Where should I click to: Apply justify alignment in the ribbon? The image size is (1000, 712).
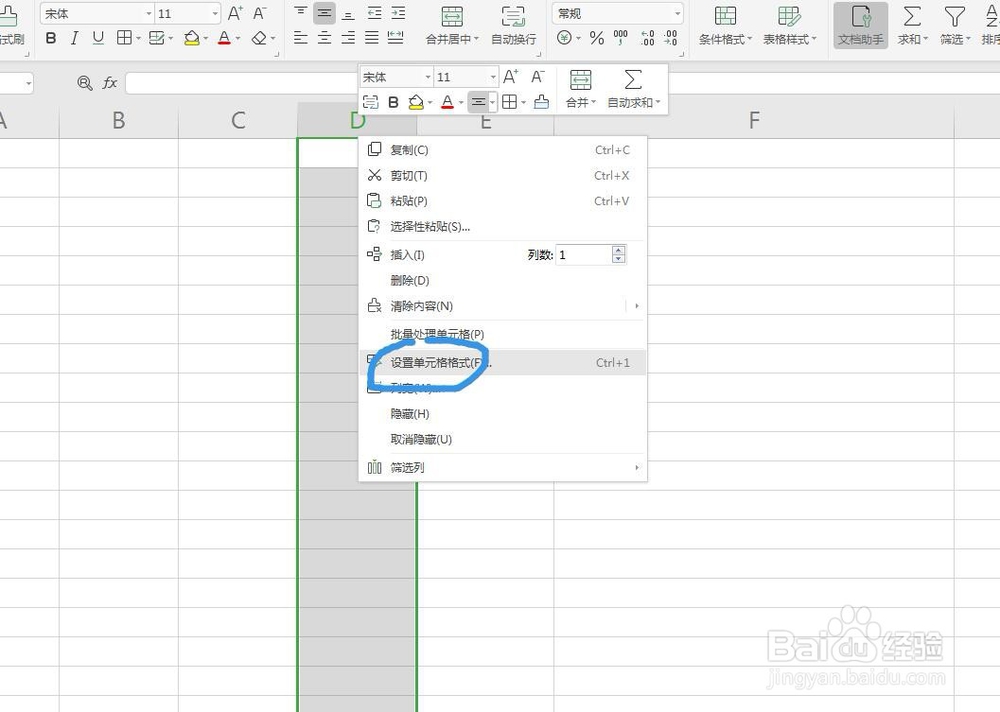coord(372,38)
